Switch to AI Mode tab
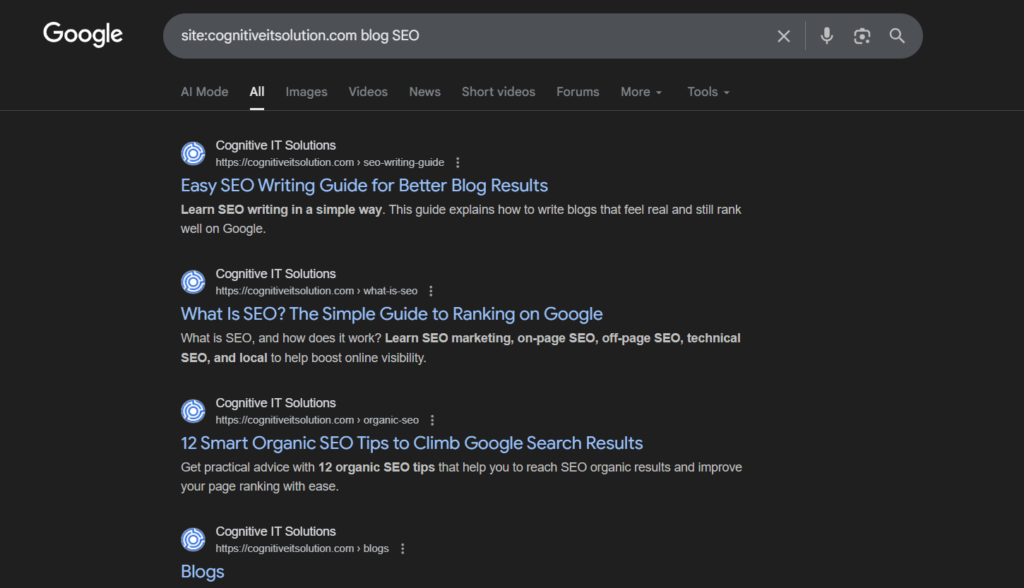This screenshot has height=588, width=1024. [204, 92]
